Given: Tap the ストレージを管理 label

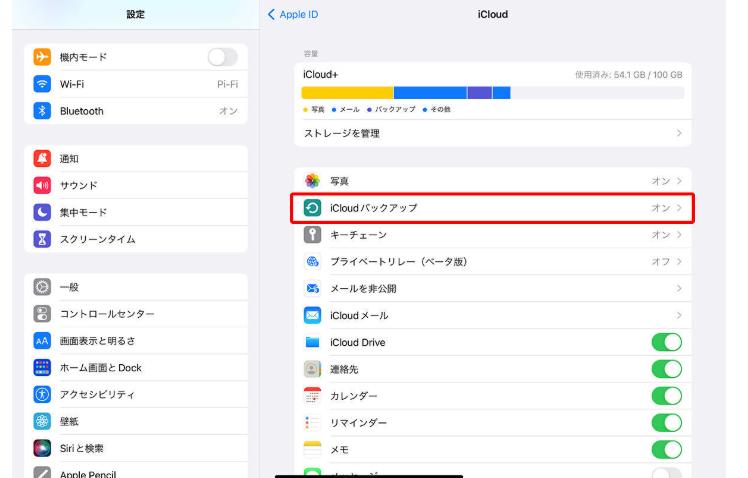Looking at the screenshot, I should pyautogui.click(x=342, y=133).
